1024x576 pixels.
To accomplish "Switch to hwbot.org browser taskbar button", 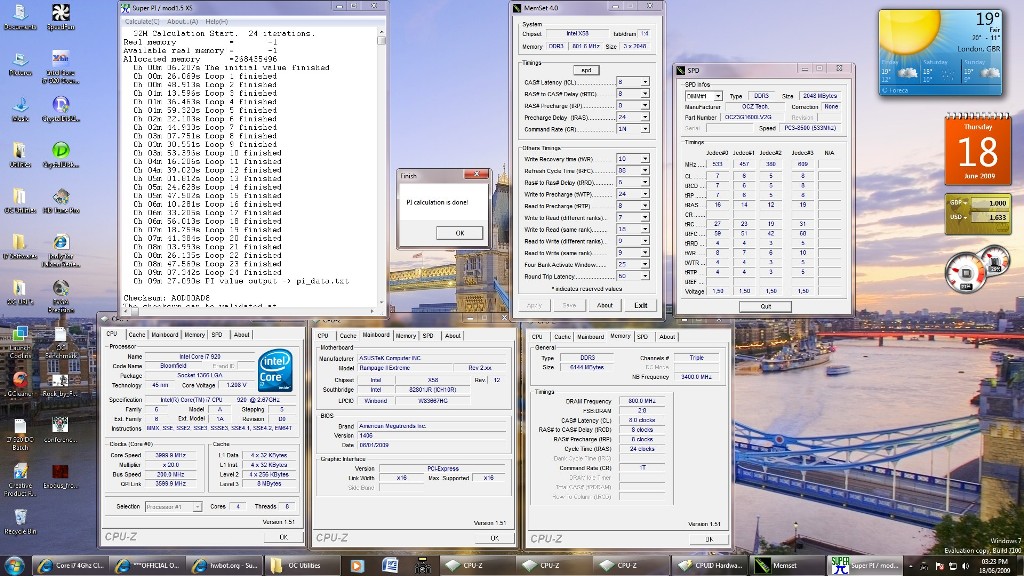I will point(225,566).
